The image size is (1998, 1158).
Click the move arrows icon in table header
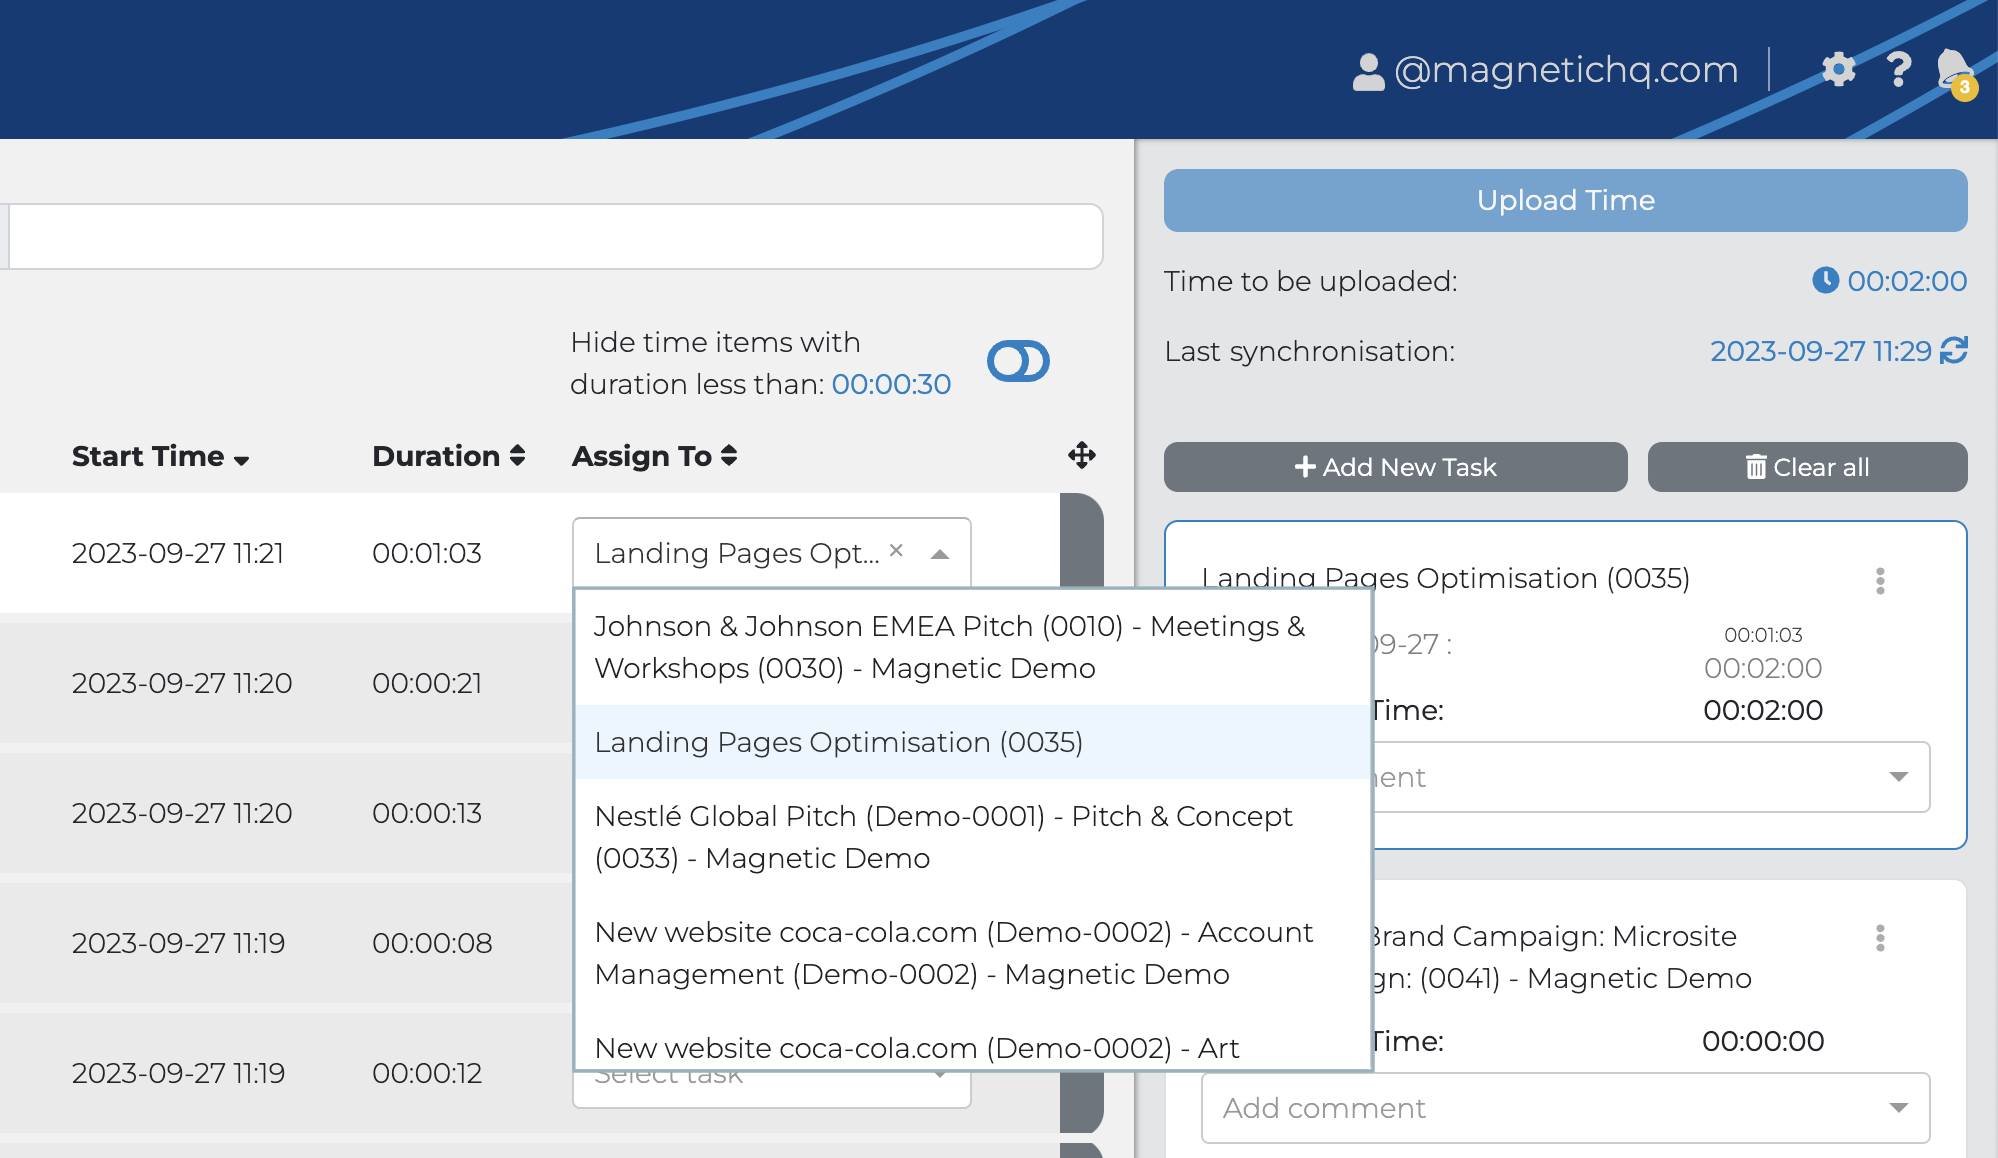pyautogui.click(x=1081, y=456)
